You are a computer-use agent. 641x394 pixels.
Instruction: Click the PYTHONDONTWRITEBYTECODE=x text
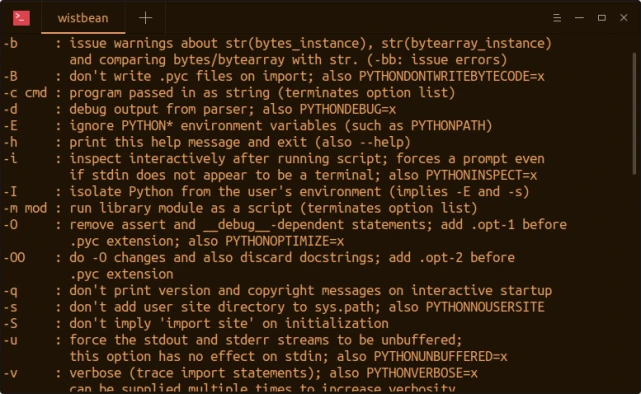point(452,76)
